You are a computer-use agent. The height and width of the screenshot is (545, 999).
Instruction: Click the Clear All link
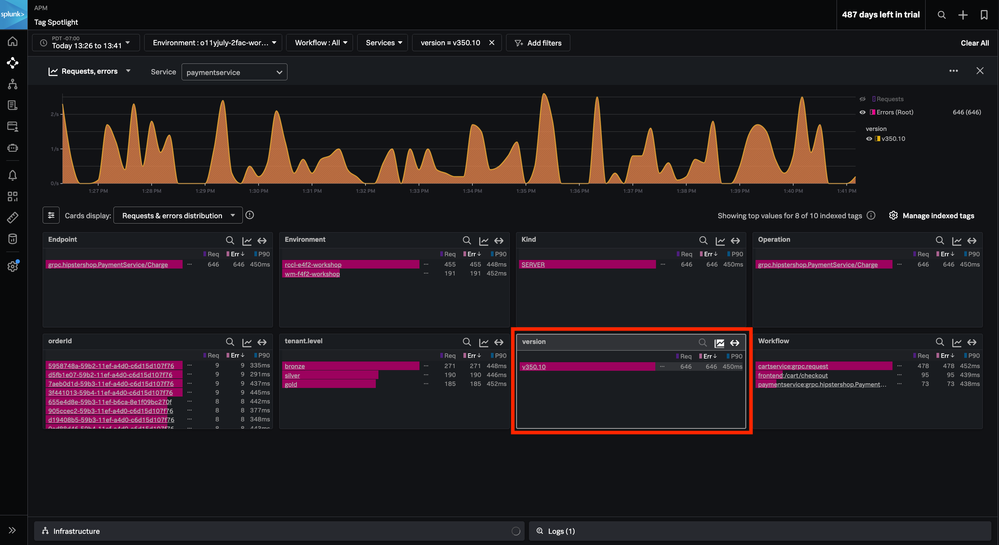974,43
